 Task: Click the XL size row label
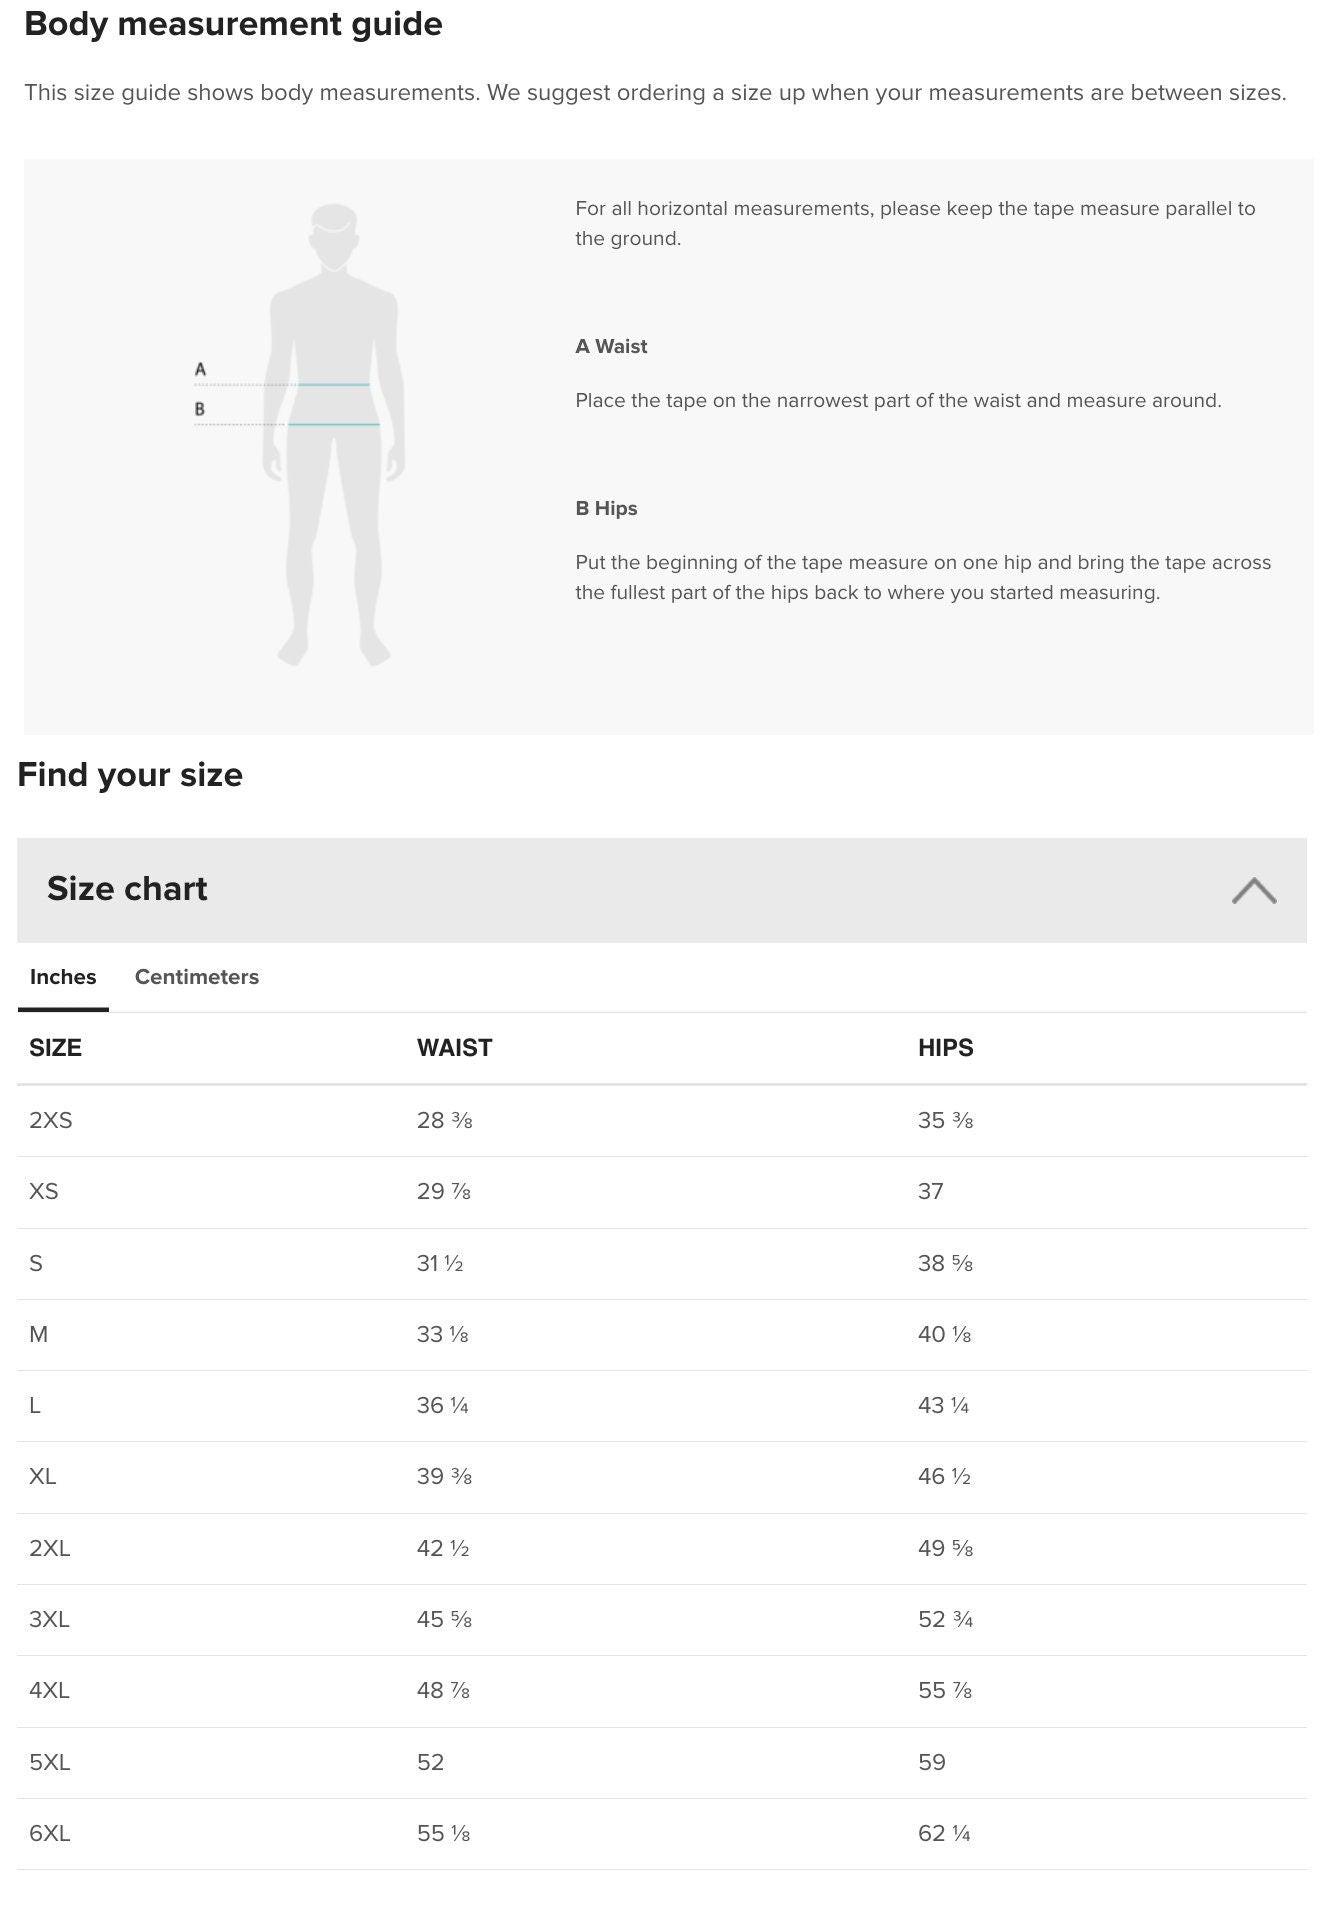[43, 1476]
